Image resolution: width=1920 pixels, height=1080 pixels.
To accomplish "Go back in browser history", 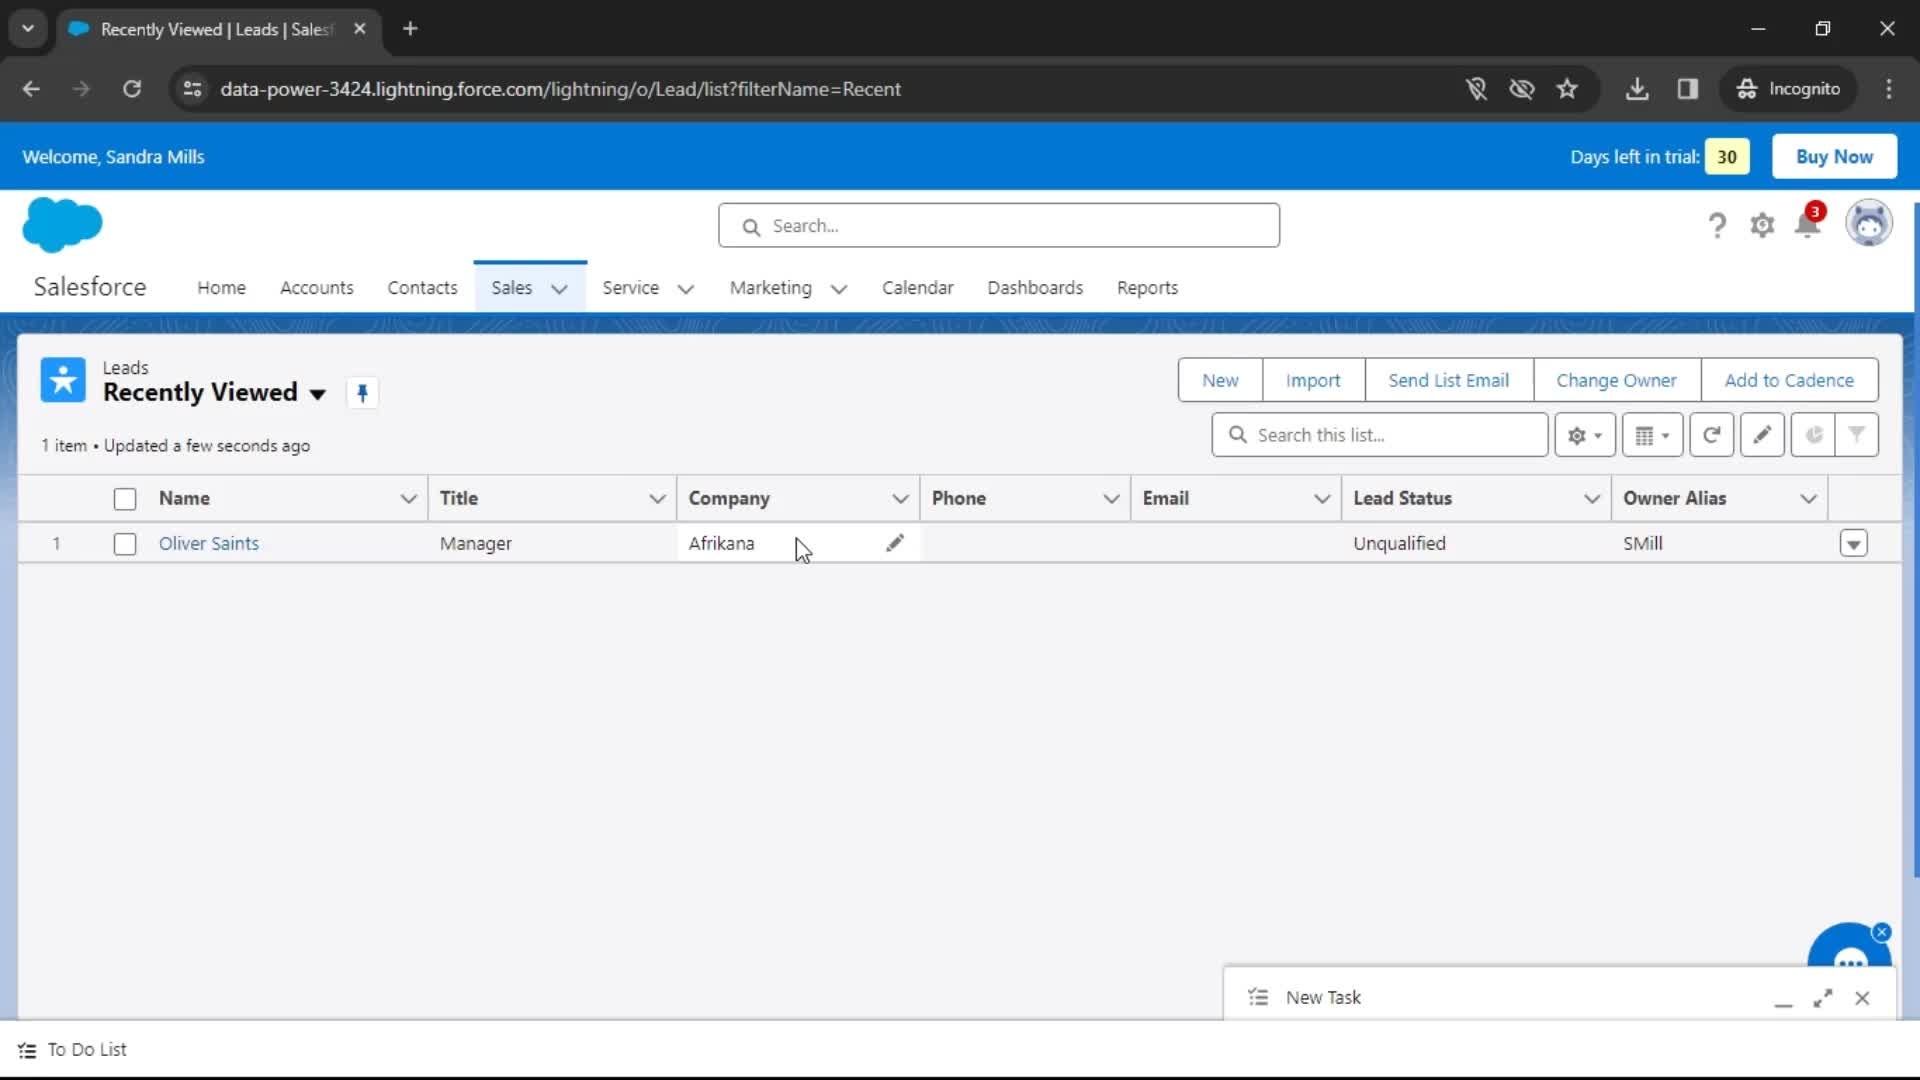I will click(31, 89).
